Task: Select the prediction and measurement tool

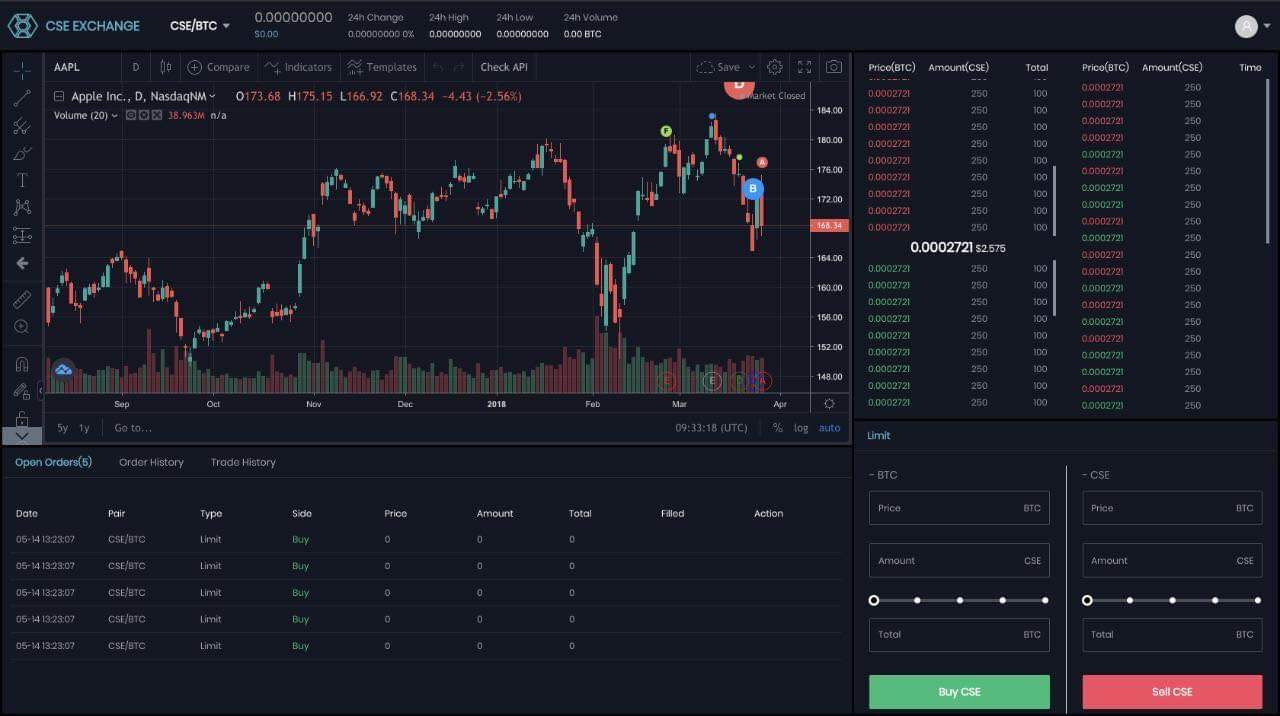Action: click(x=22, y=235)
